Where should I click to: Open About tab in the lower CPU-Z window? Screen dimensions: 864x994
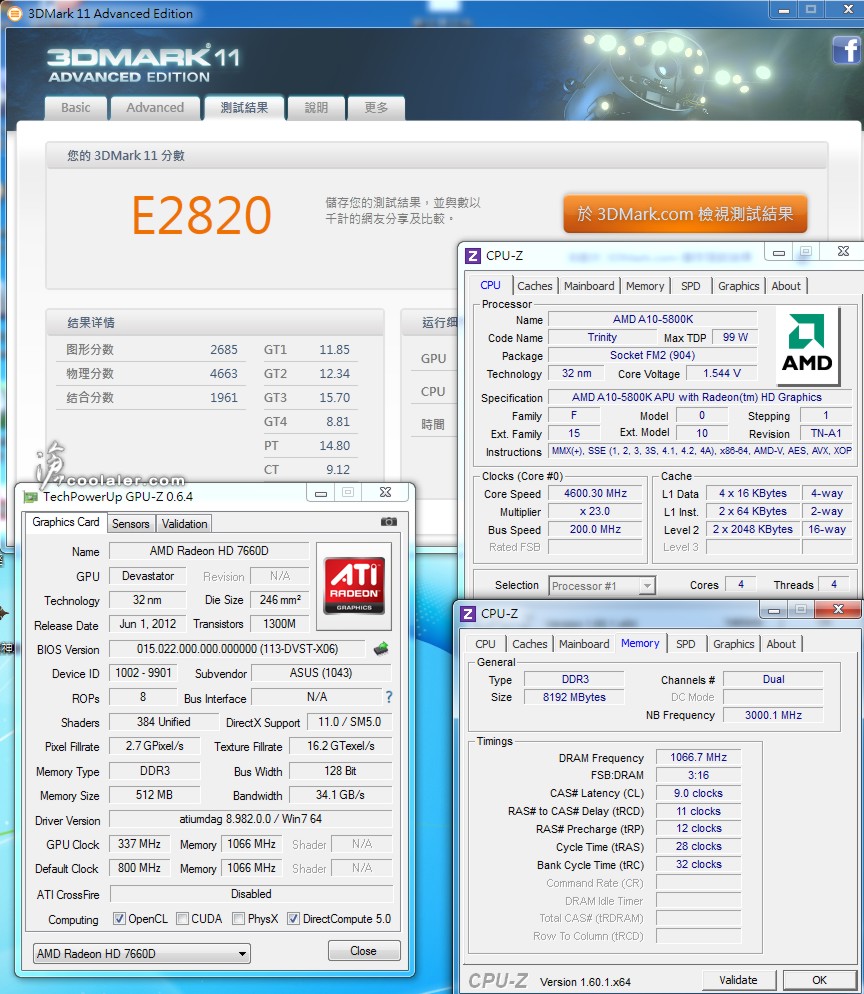click(x=781, y=643)
